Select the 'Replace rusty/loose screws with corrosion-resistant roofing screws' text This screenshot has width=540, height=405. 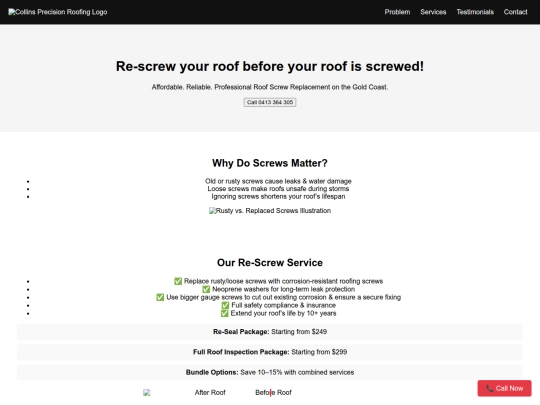click(x=283, y=281)
